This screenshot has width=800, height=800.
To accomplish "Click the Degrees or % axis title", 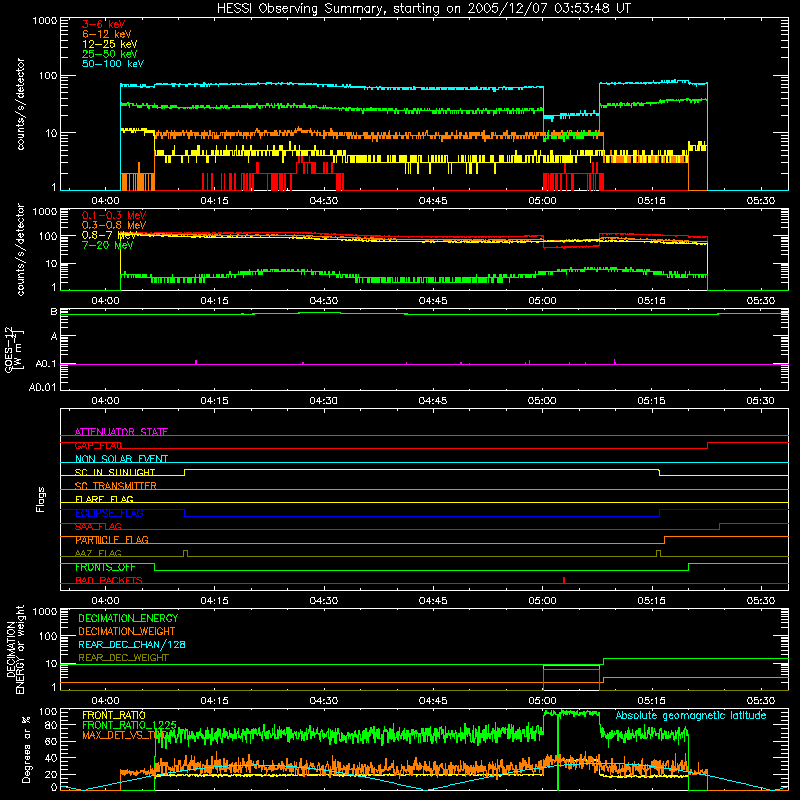I will coord(26,749).
